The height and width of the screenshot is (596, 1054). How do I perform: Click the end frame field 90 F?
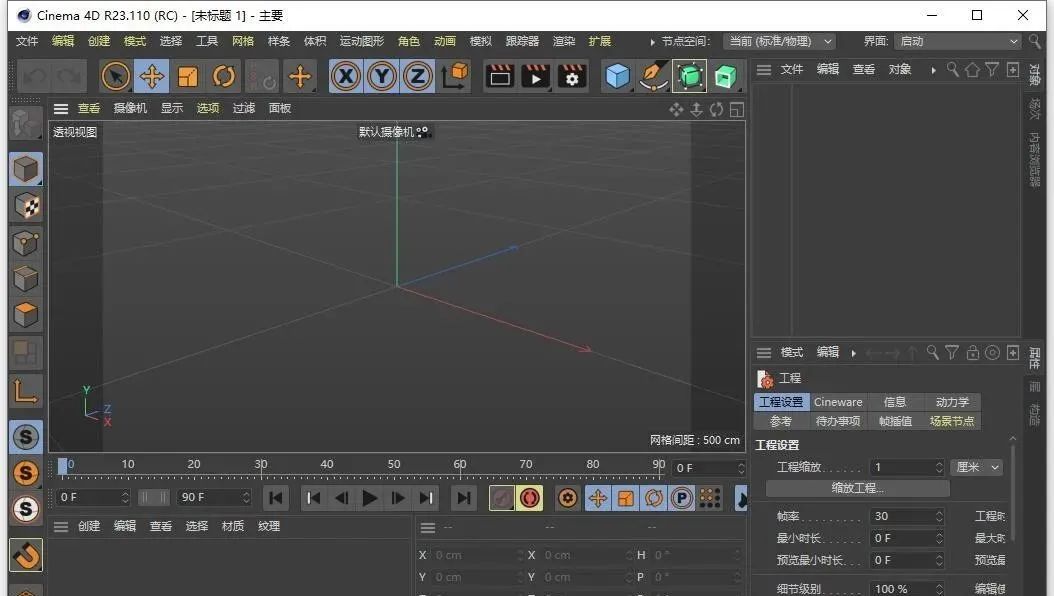click(x=213, y=497)
